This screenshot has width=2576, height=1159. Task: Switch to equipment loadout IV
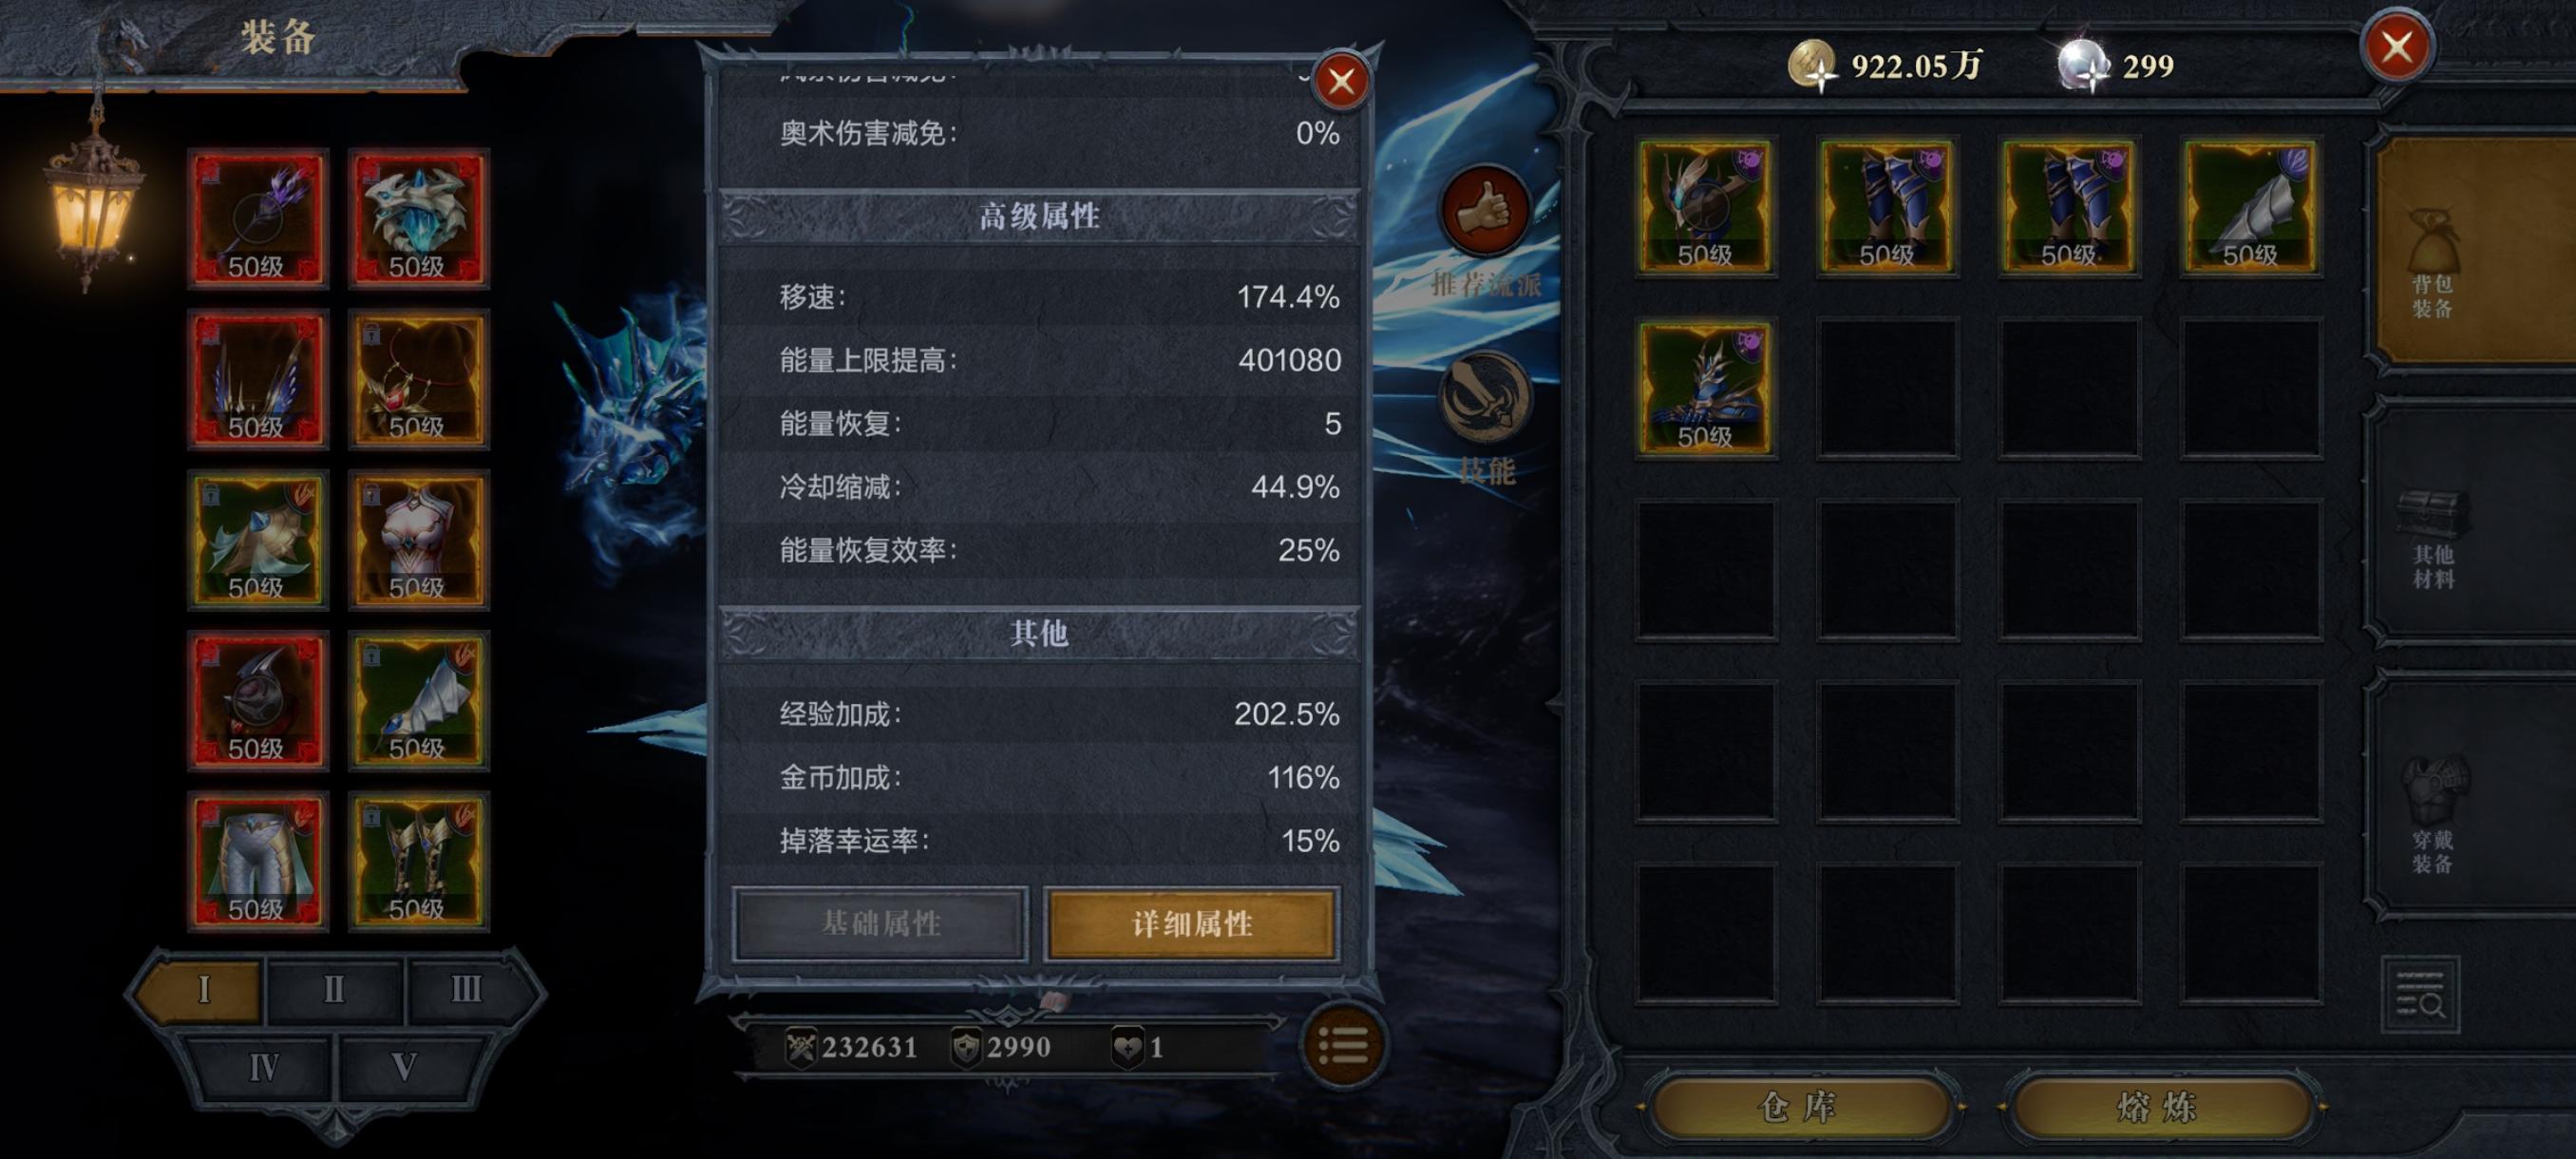pos(263,1067)
